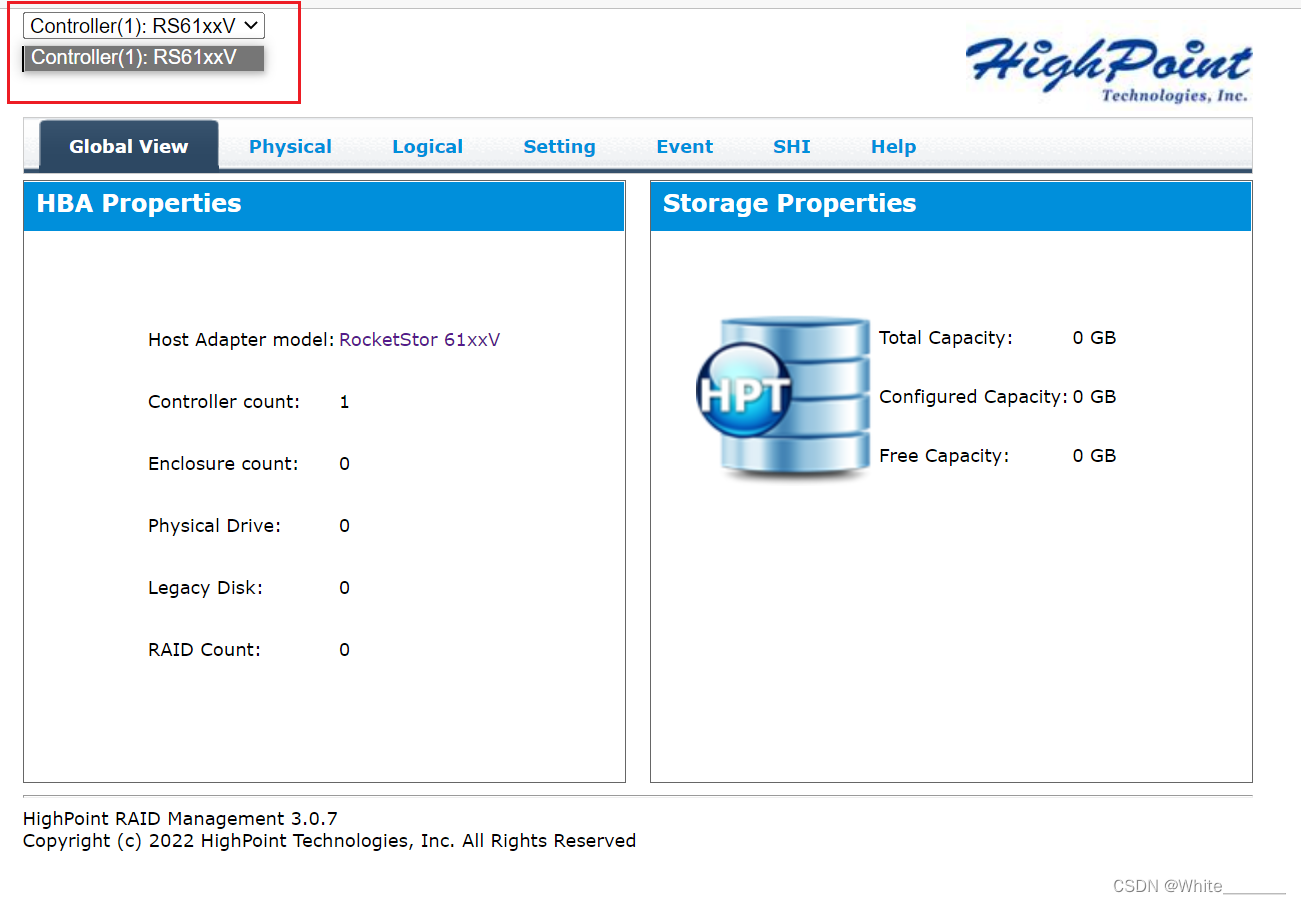Image resolution: width=1301 pixels, height=904 pixels.
Task: Click the Legacy Disk label
Action: click(205, 588)
